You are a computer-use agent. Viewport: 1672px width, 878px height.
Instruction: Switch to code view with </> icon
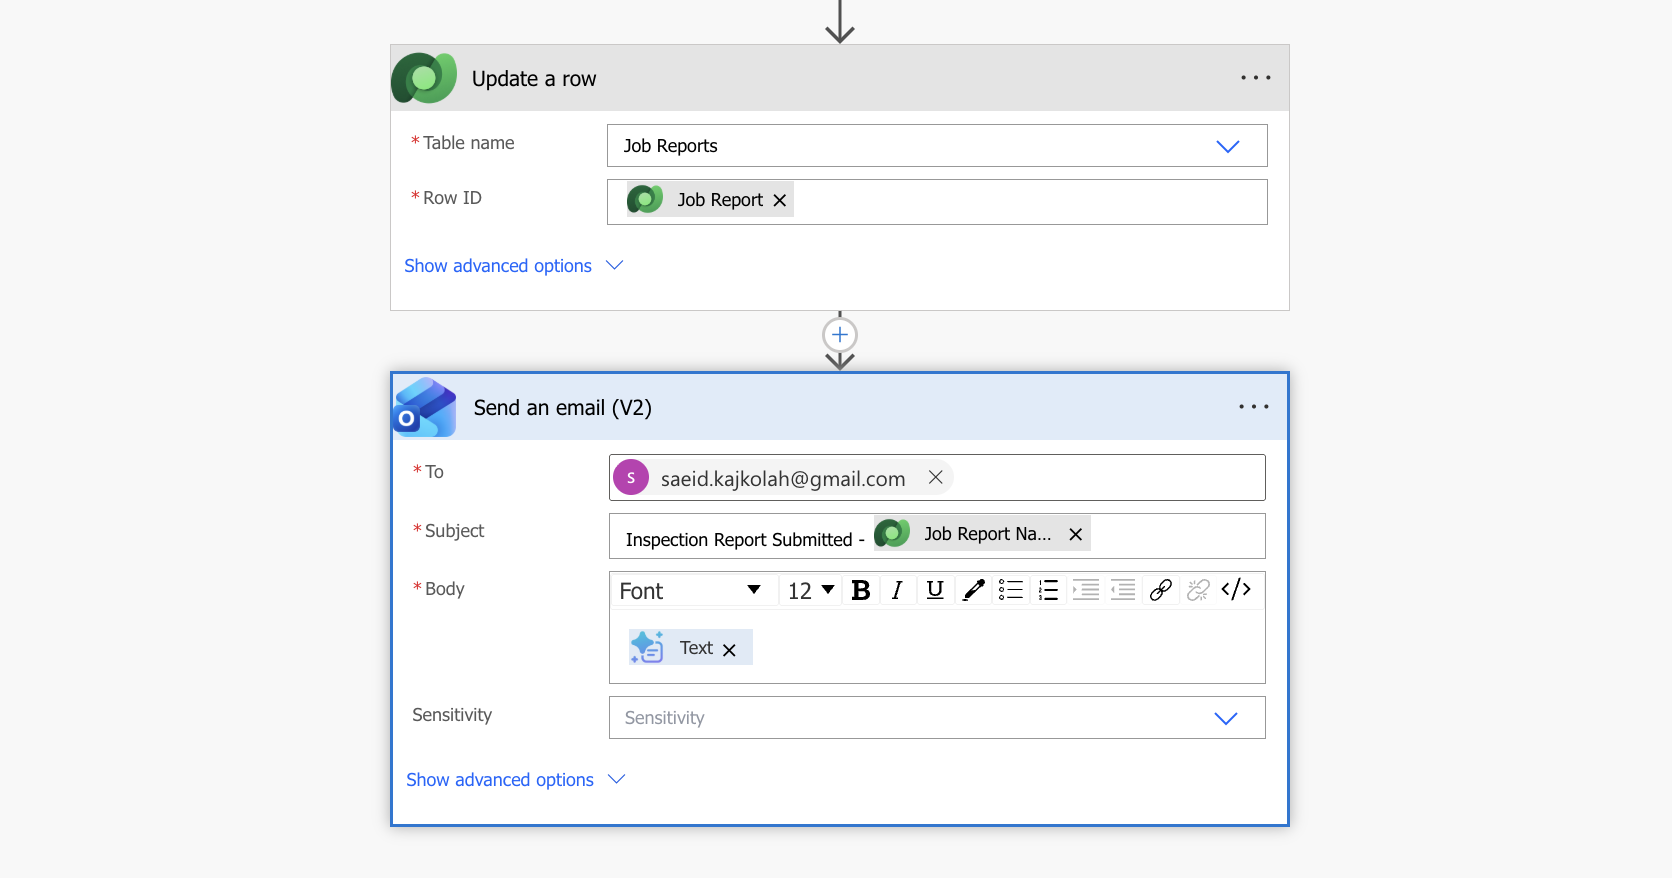[x=1236, y=590]
